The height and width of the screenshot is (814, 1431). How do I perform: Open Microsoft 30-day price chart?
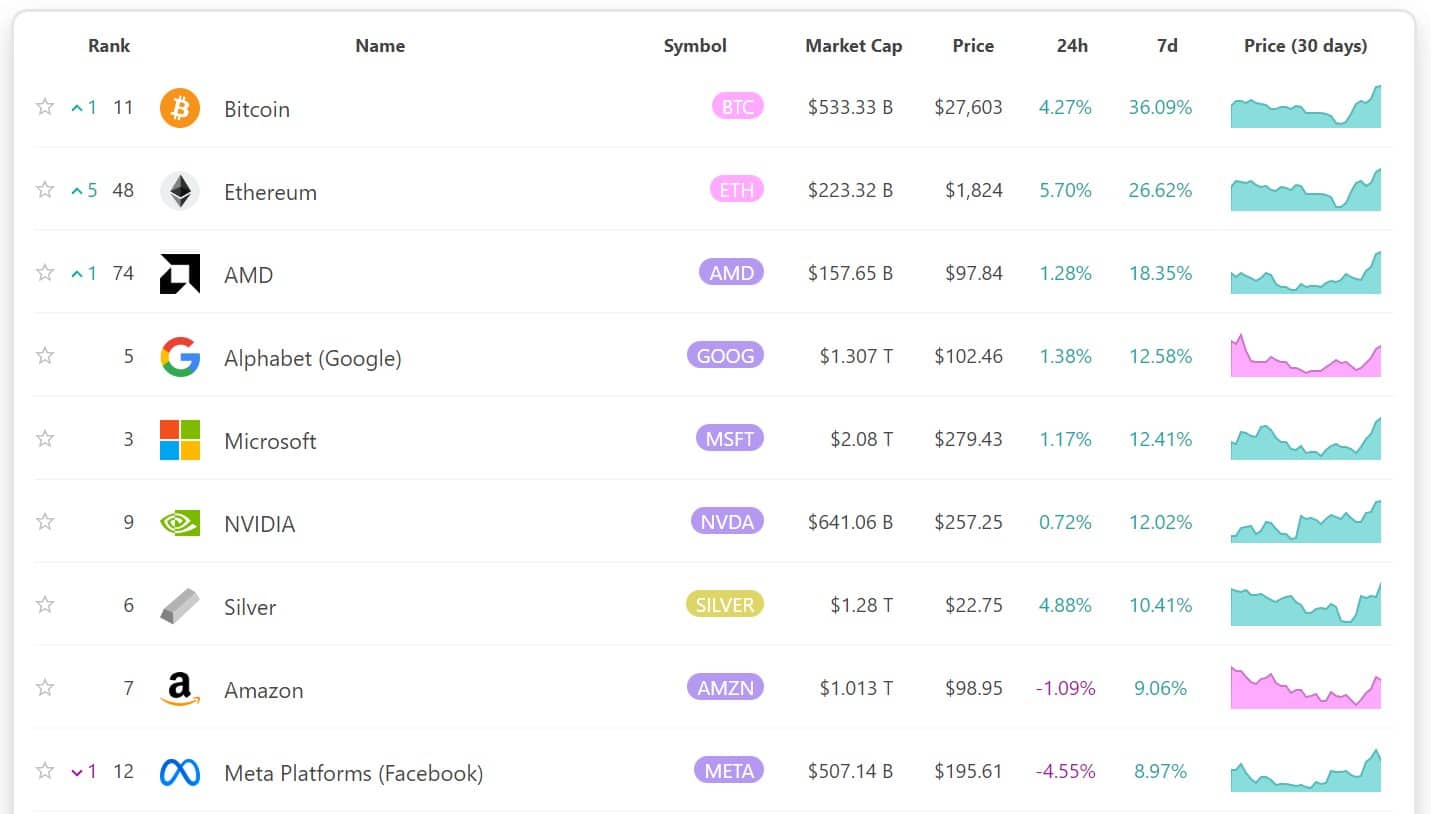tap(1306, 439)
